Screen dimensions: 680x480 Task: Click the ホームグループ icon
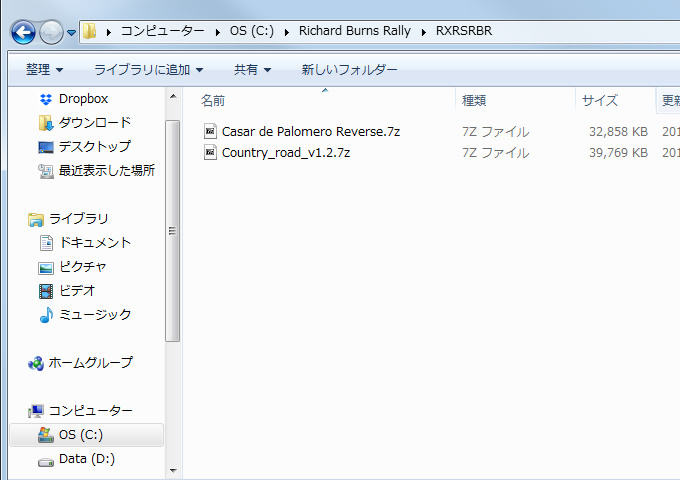[36, 363]
